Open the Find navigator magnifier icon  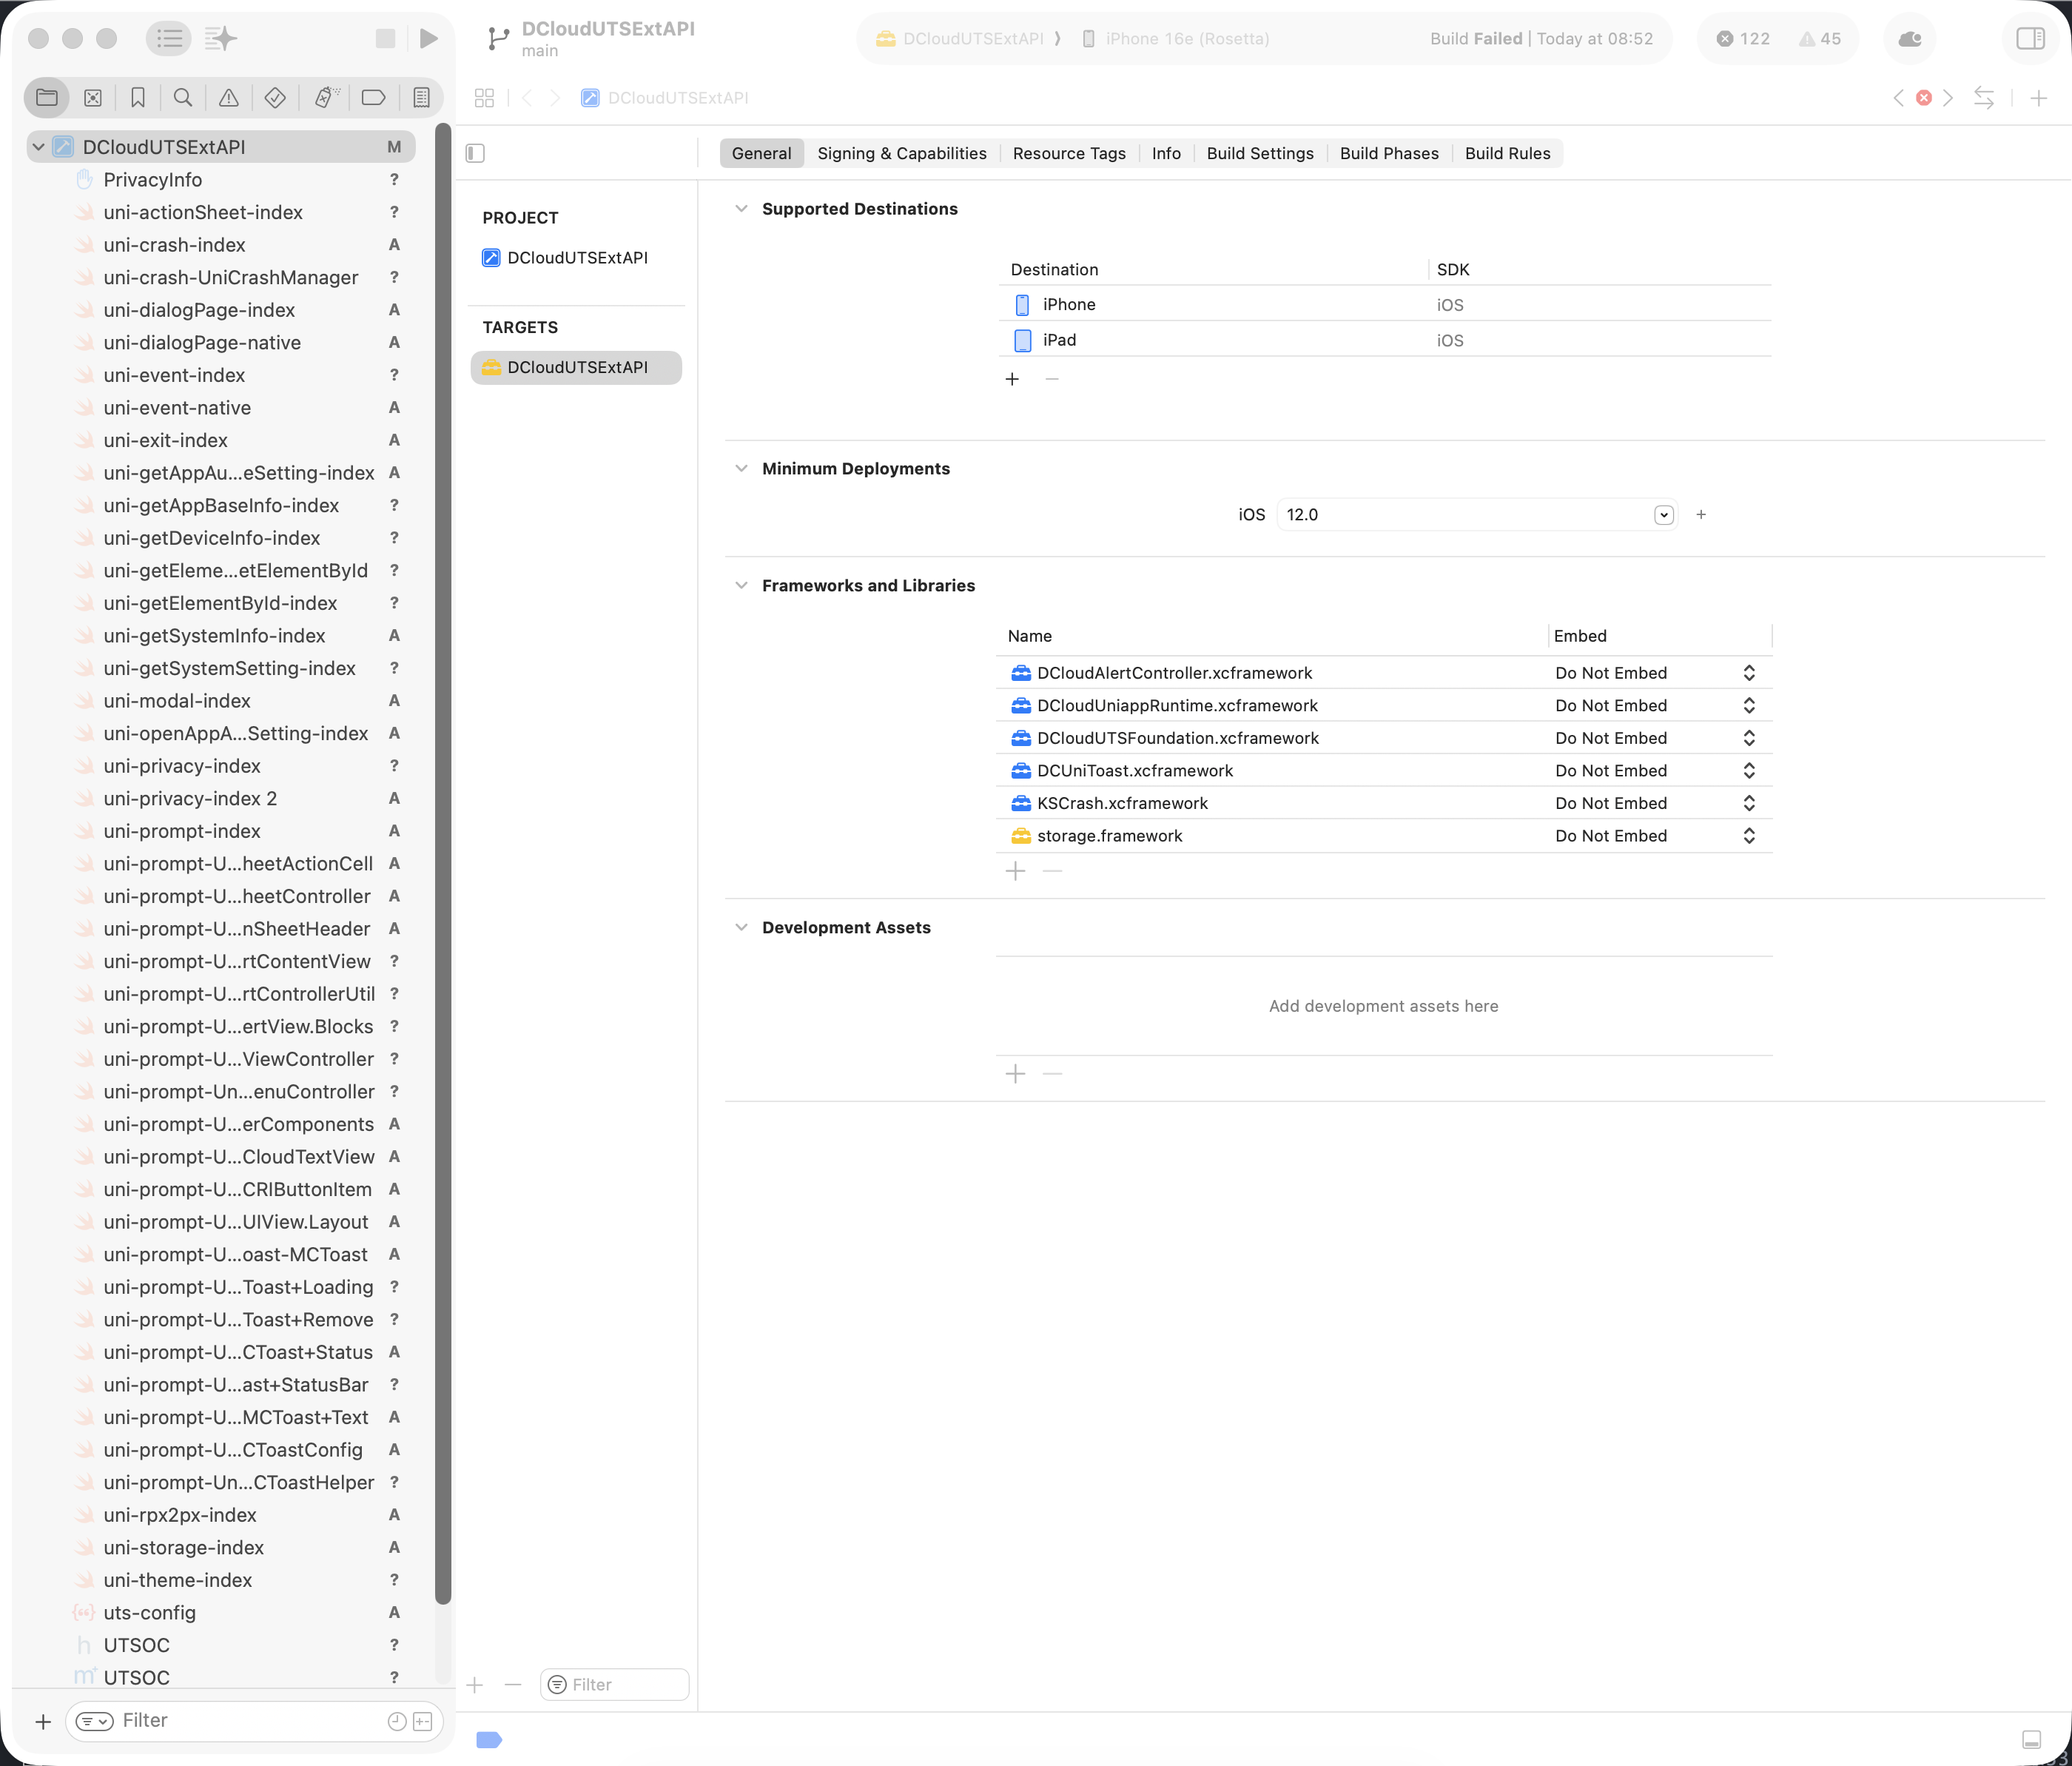(183, 97)
